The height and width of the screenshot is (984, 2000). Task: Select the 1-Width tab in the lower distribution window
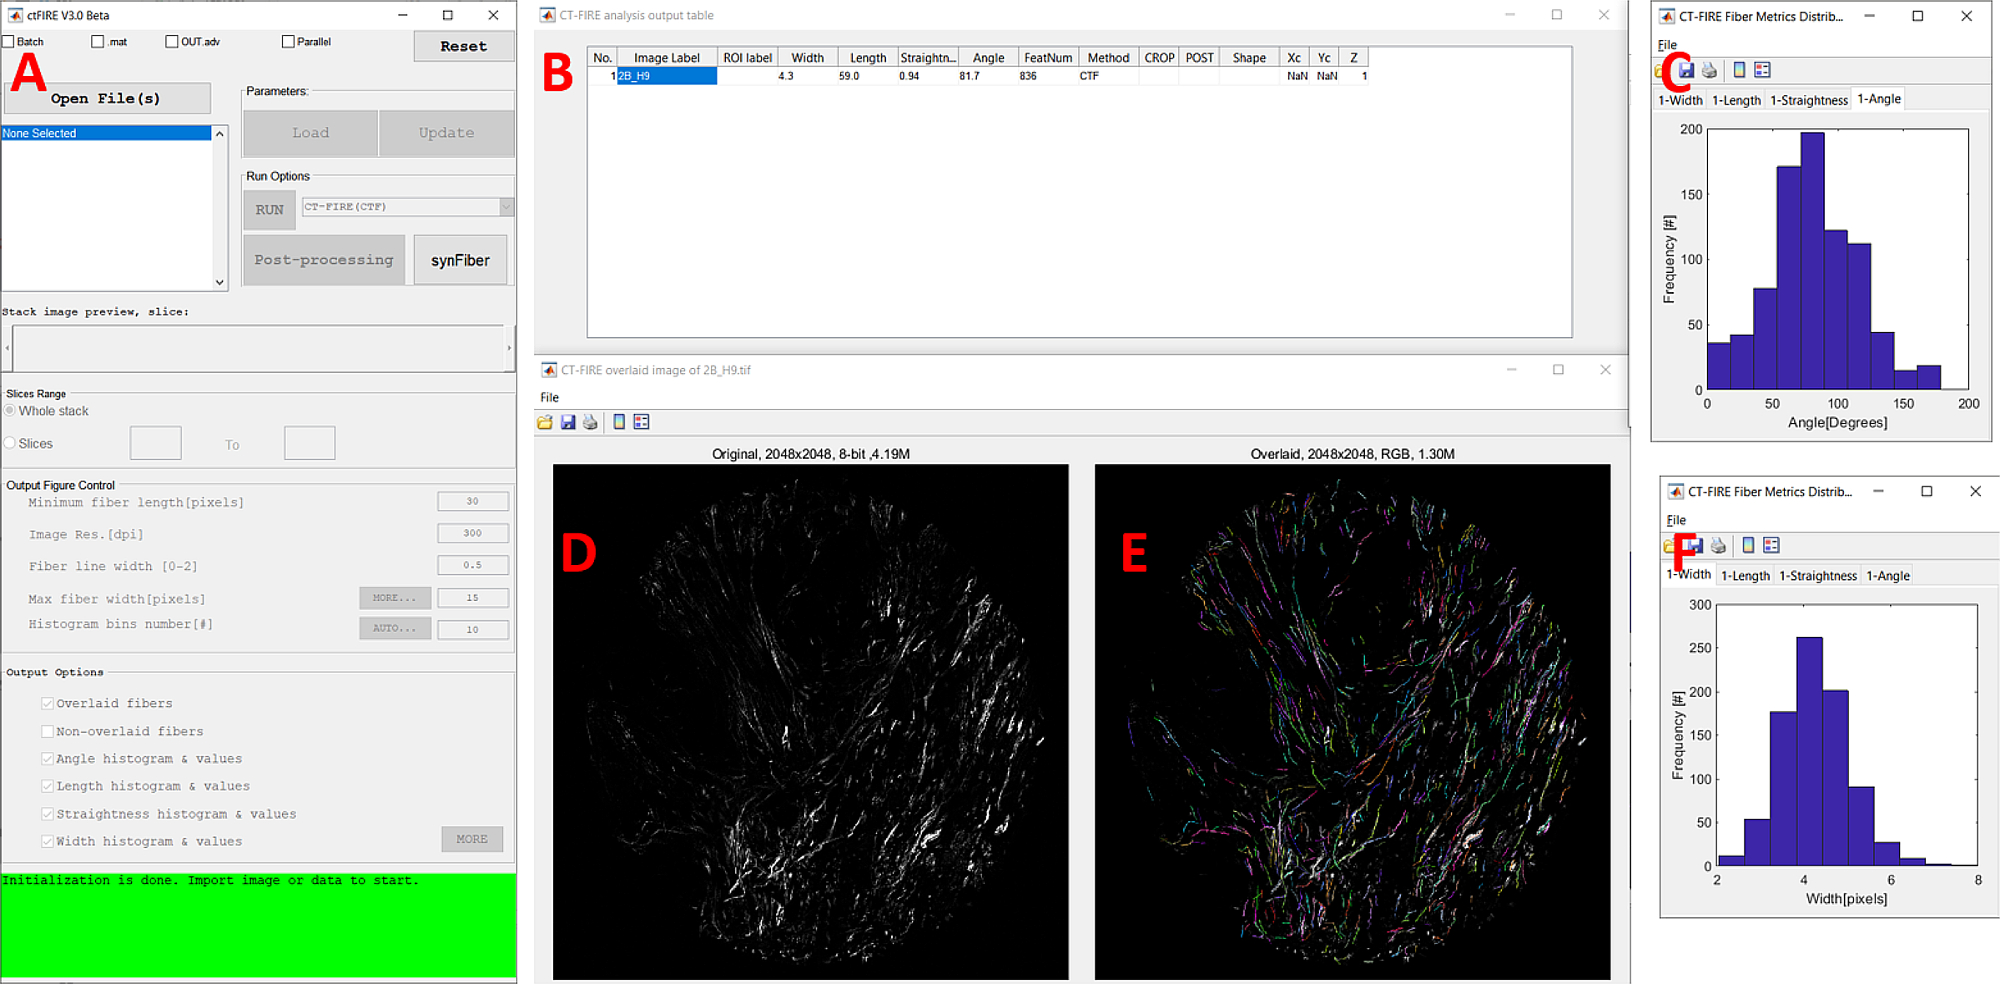[x=1689, y=574]
